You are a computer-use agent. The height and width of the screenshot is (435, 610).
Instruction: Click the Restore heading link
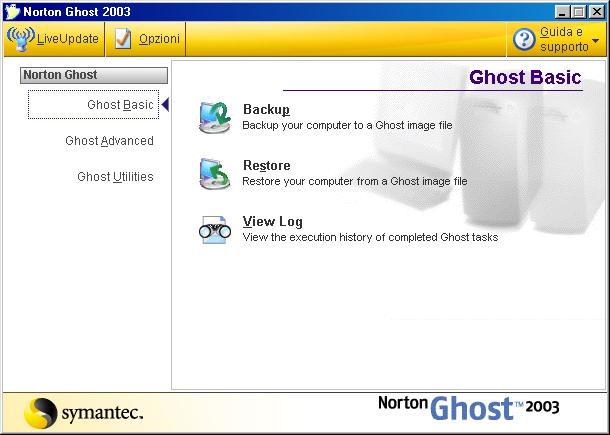click(x=266, y=165)
